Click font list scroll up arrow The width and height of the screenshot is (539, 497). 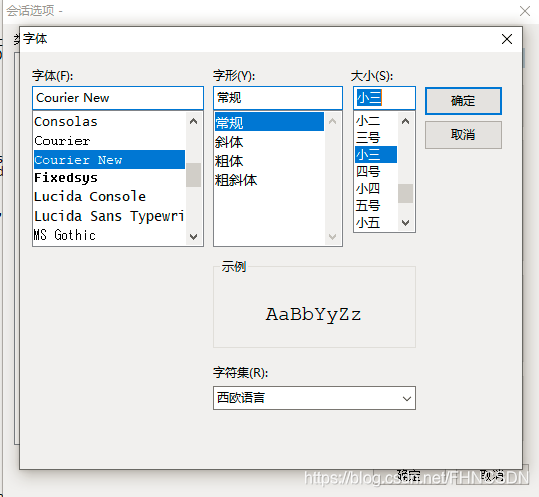(194, 121)
